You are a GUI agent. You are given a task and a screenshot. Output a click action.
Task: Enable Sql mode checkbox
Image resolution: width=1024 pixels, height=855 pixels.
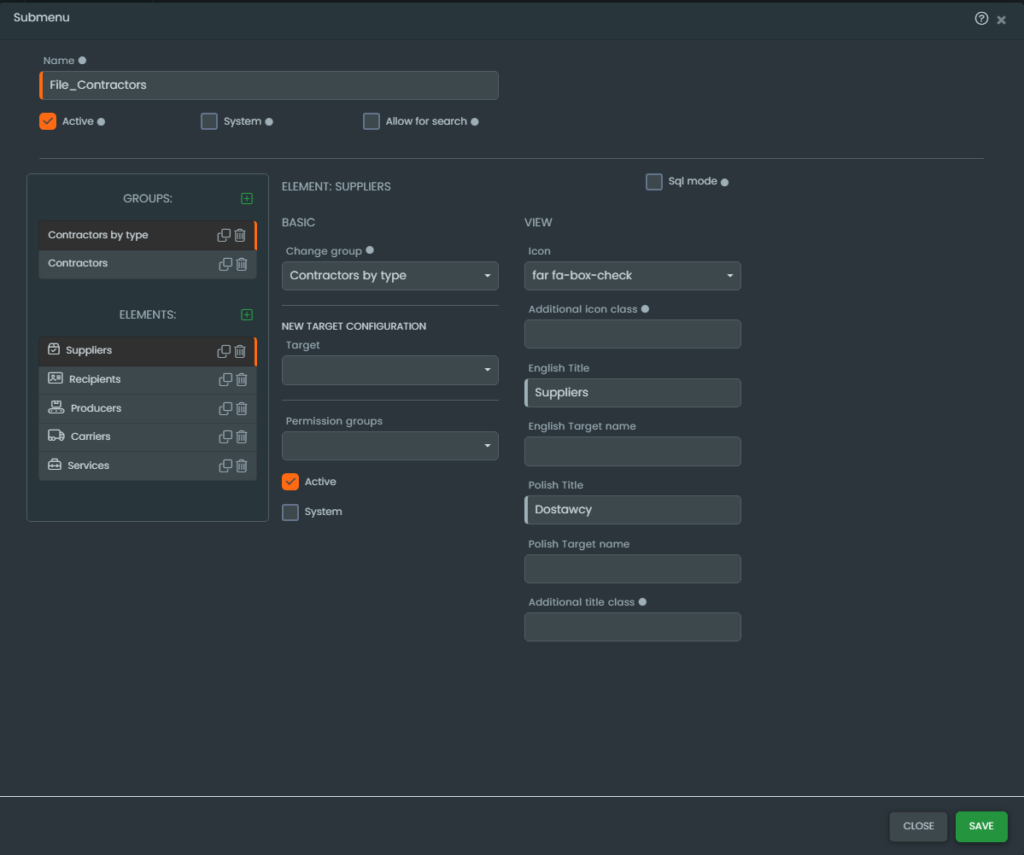point(654,181)
